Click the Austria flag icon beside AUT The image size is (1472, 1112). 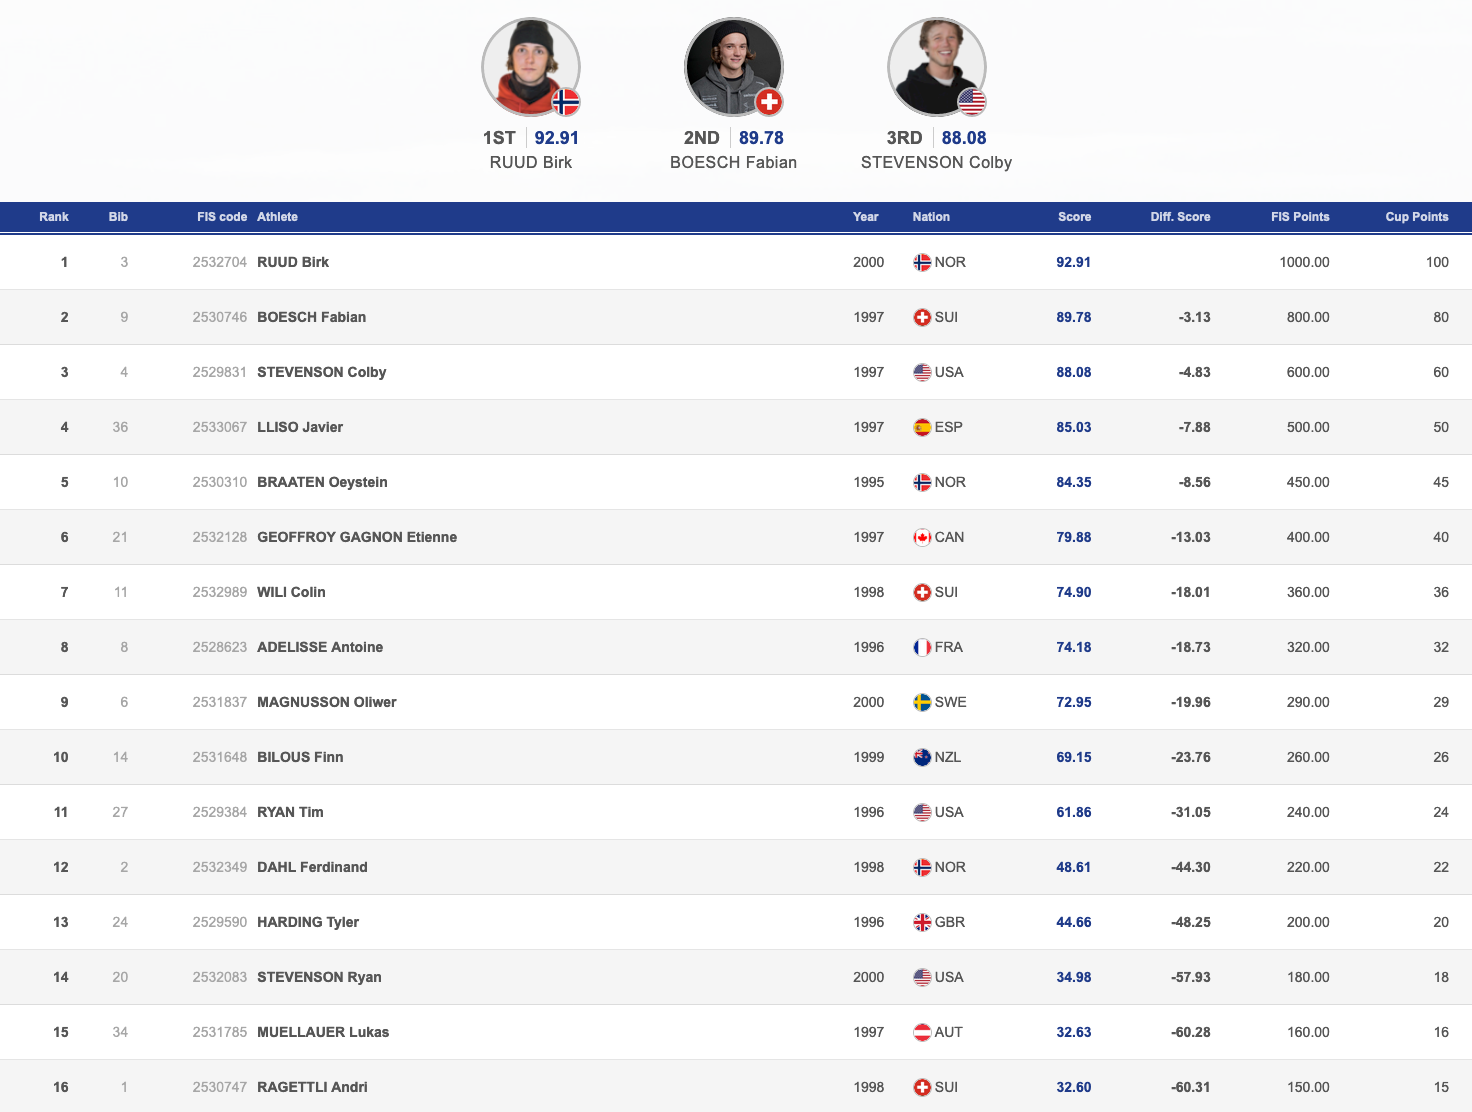click(922, 1033)
